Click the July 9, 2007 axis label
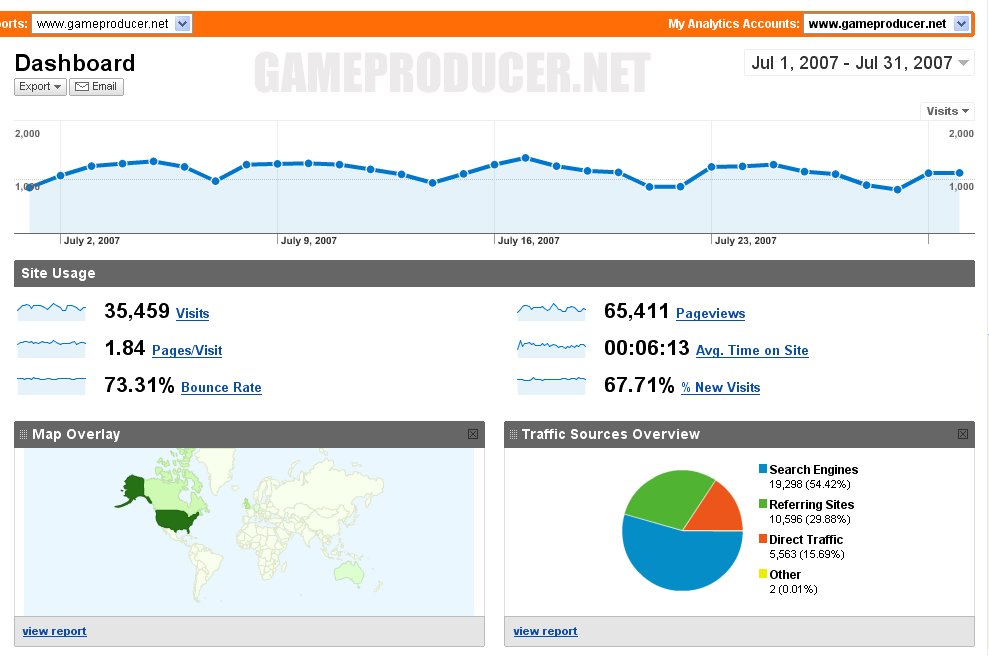Screen dimensions: 989x656 coord(308,240)
